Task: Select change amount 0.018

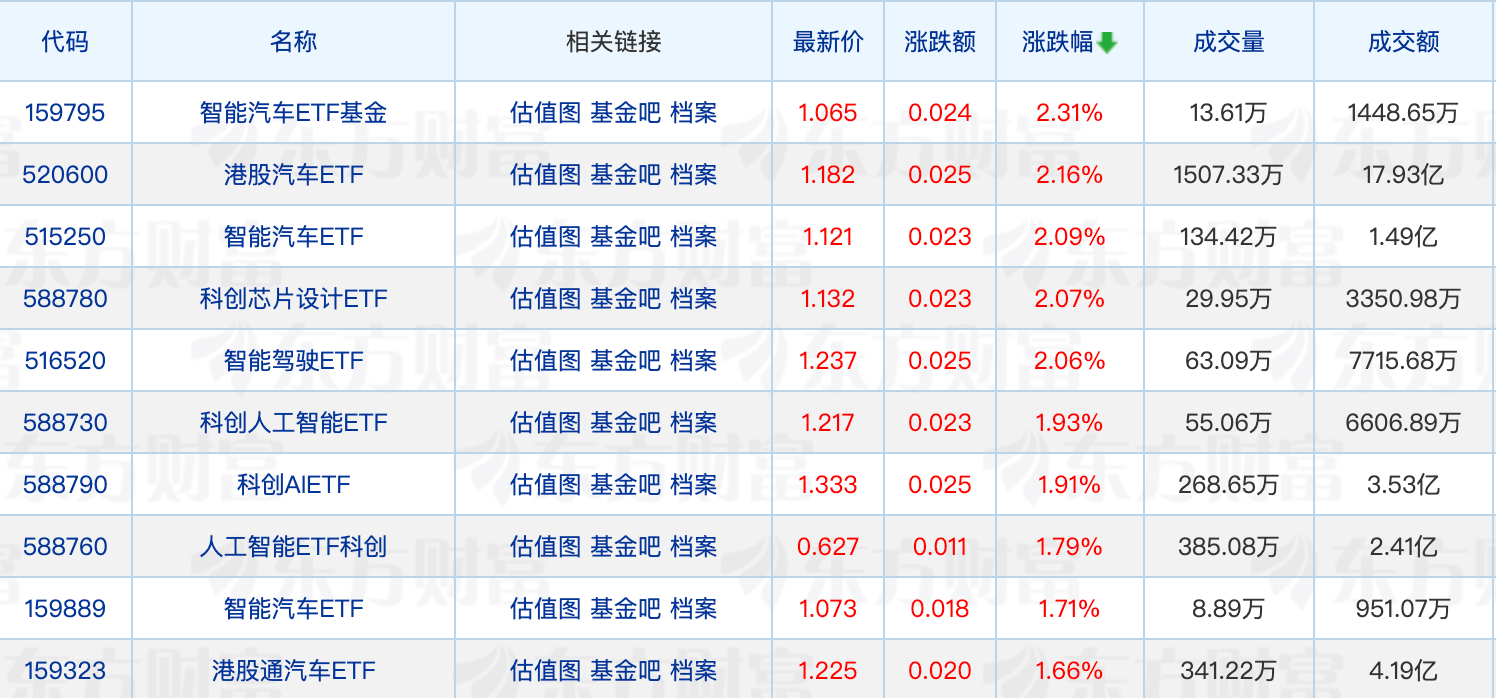Action: coord(940,609)
